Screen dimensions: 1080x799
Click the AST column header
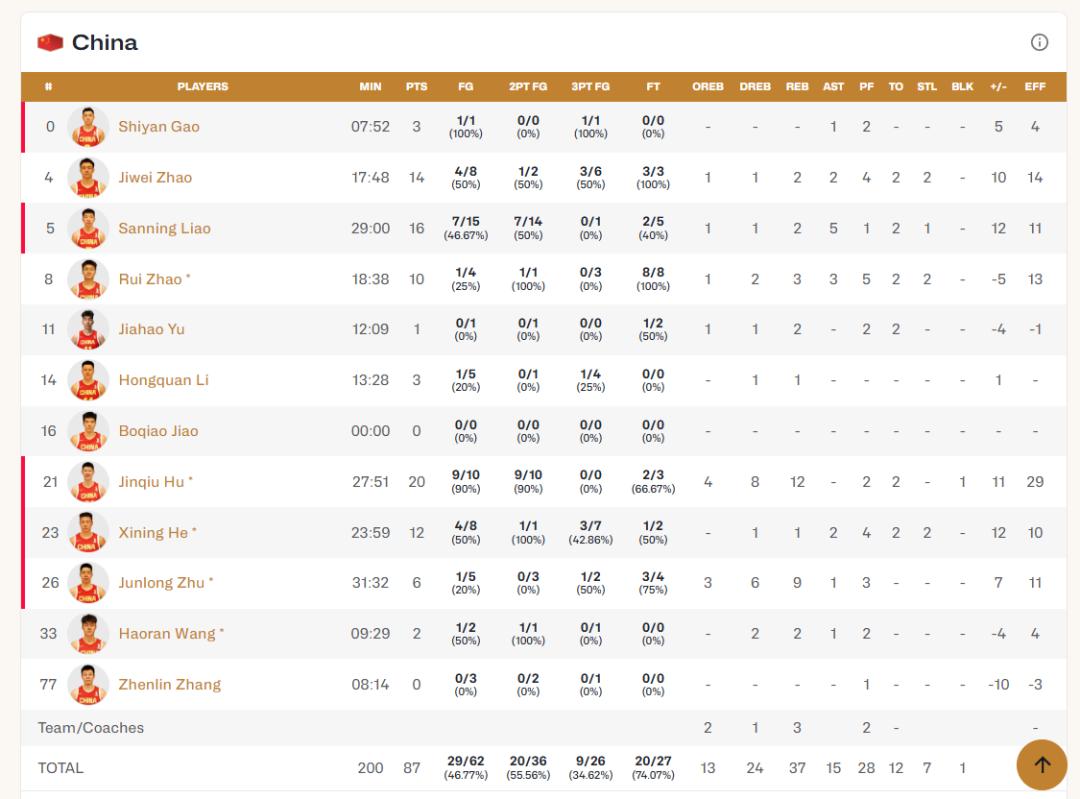tap(833, 87)
